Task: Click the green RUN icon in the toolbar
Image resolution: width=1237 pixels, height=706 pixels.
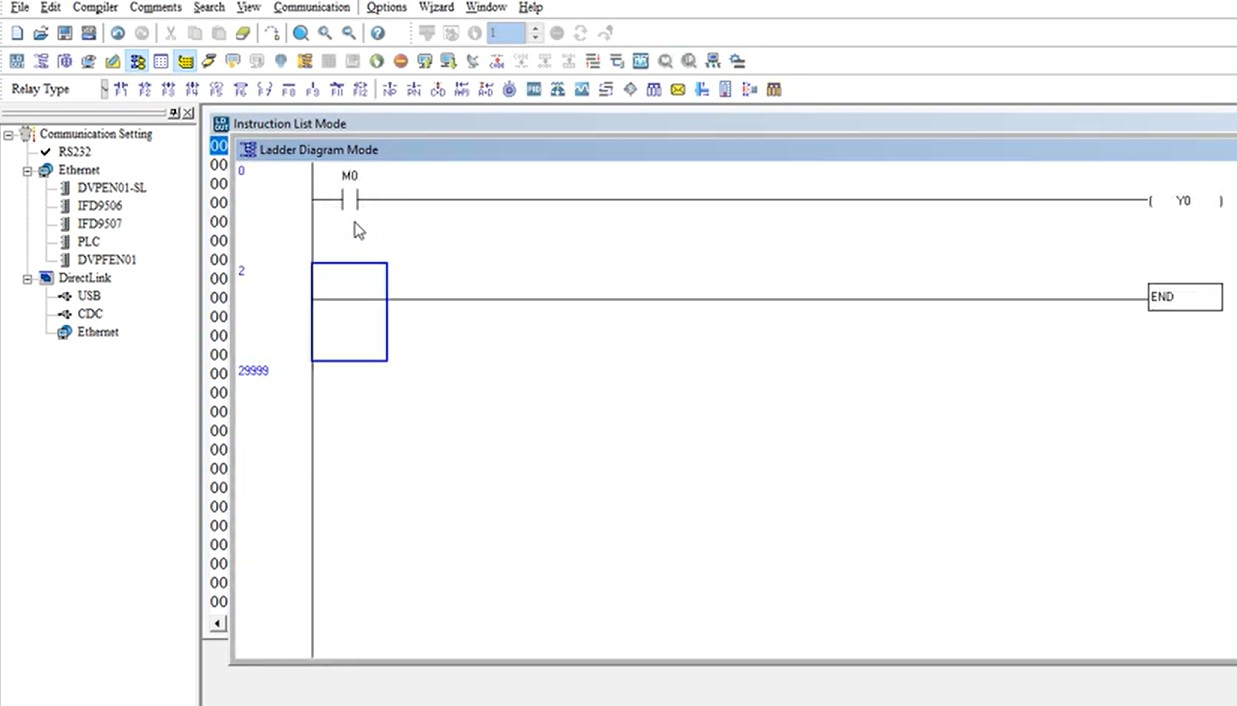Action: point(376,61)
